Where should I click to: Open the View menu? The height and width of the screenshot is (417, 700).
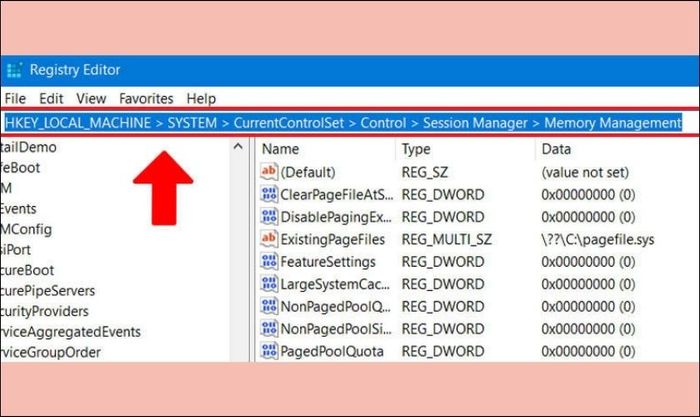(91, 98)
